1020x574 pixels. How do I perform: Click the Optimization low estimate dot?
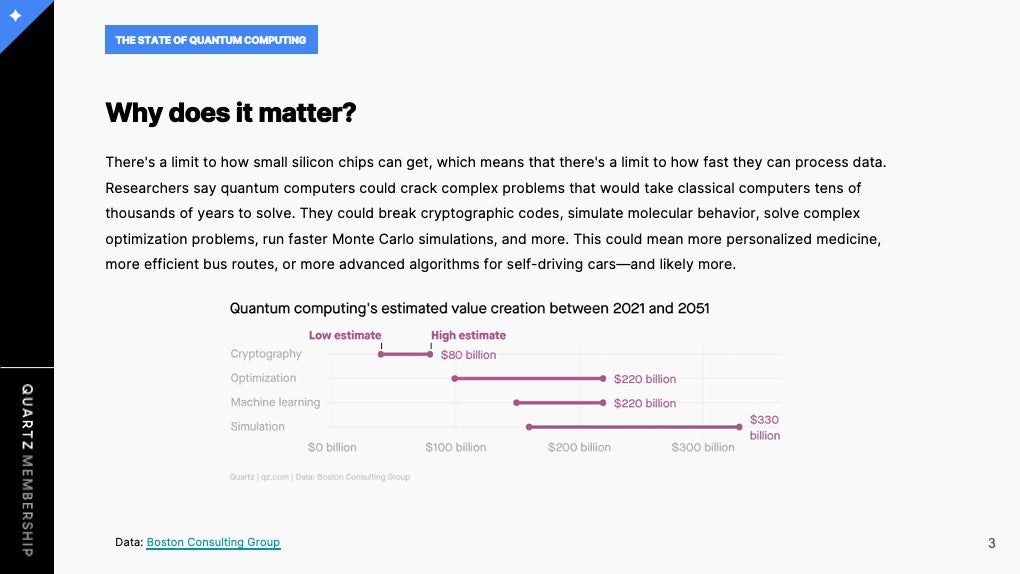pos(455,379)
